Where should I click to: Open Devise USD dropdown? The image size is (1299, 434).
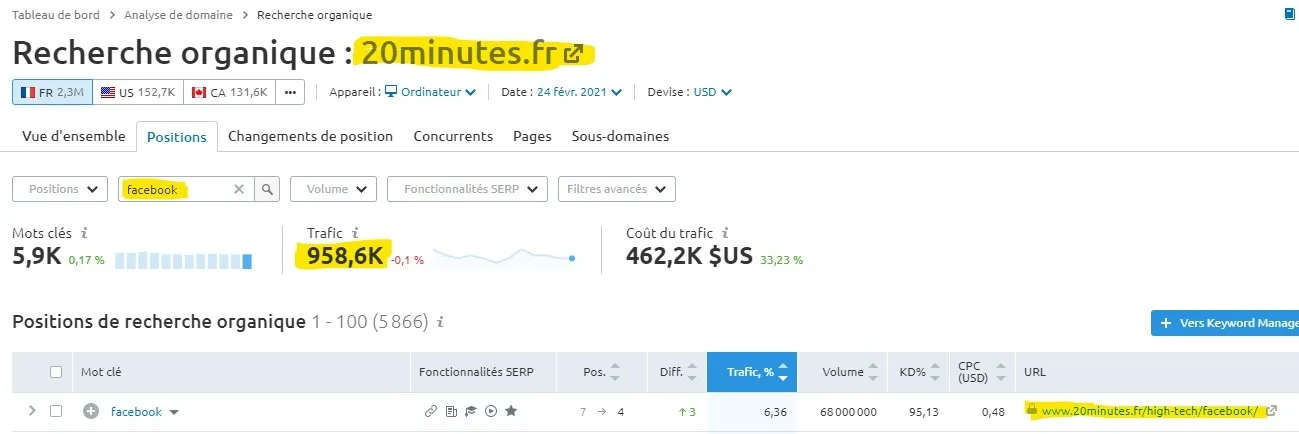point(712,92)
